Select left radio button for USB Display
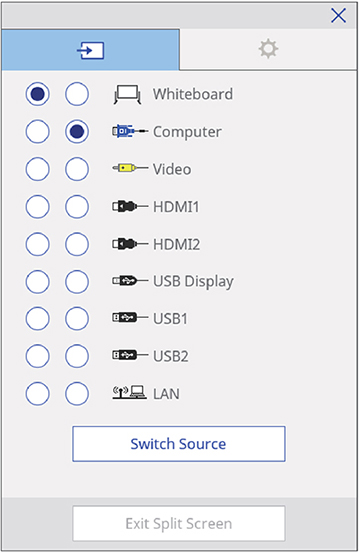360x553 pixels. click(x=37, y=281)
